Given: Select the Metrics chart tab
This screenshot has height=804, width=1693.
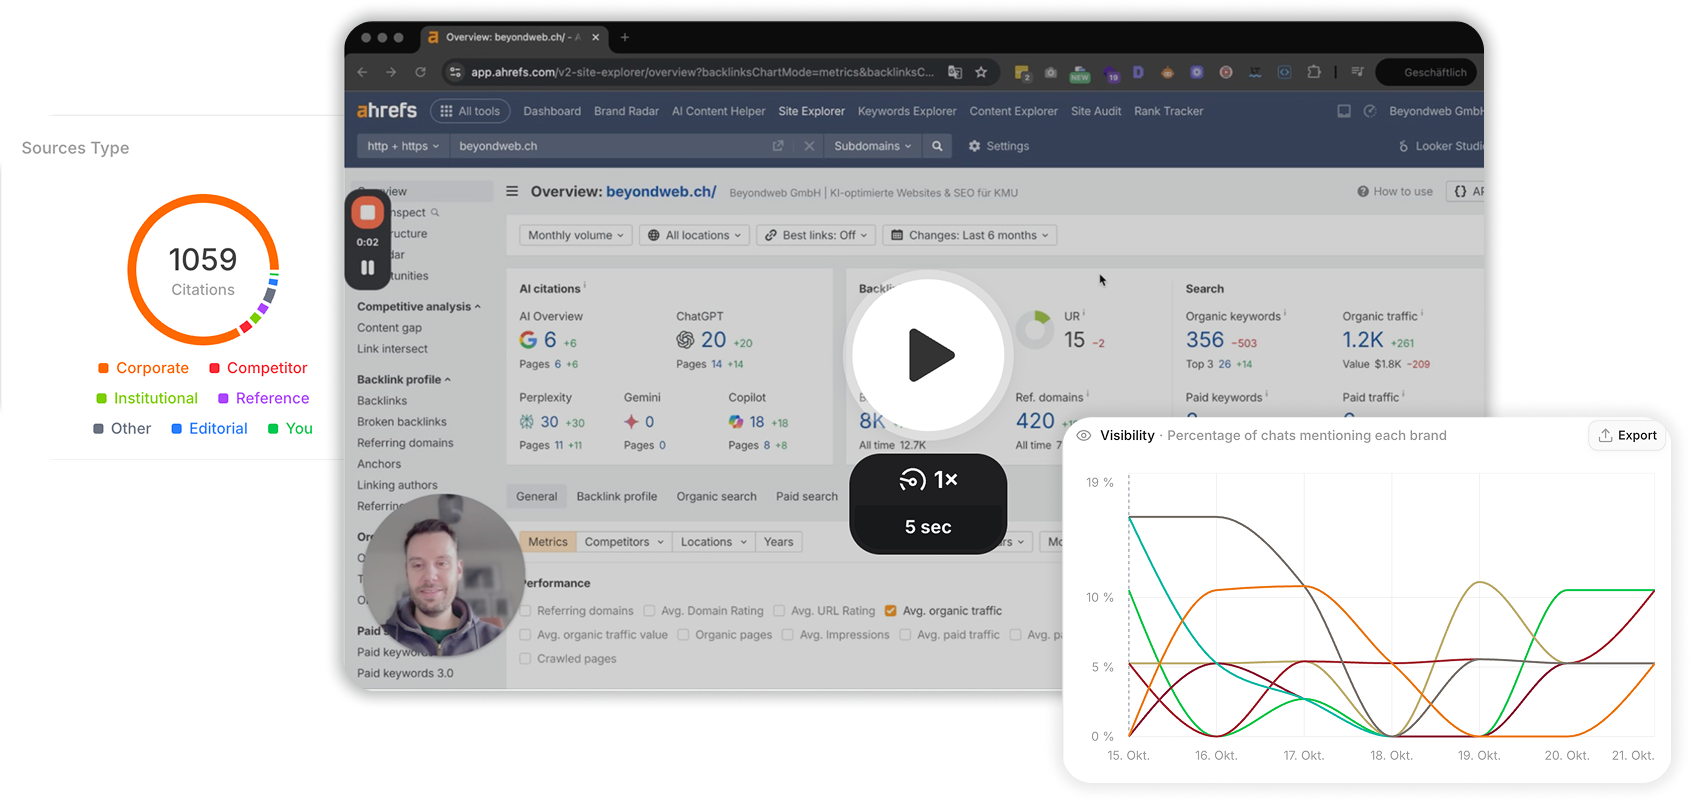Looking at the screenshot, I should pos(547,542).
